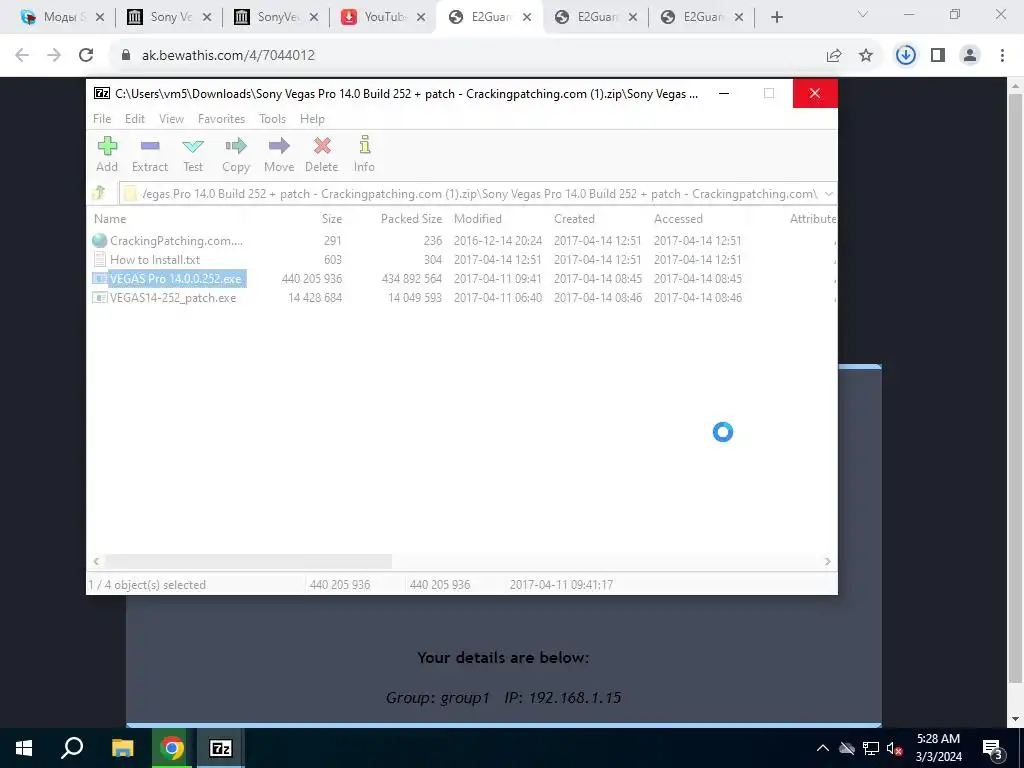Click the Delete toolbar icon
1024x768 pixels.
click(x=321, y=154)
